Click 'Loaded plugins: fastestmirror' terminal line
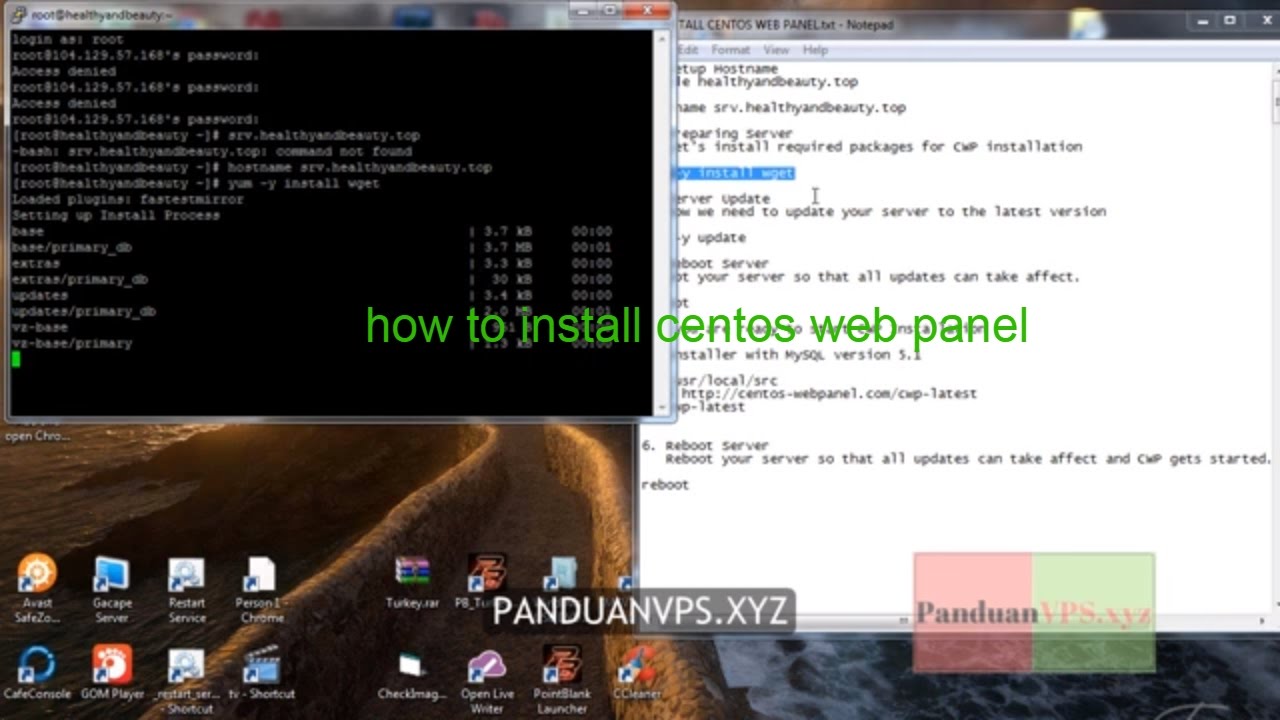Image resolution: width=1280 pixels, height=720 pixels. (x=128, y=200)
